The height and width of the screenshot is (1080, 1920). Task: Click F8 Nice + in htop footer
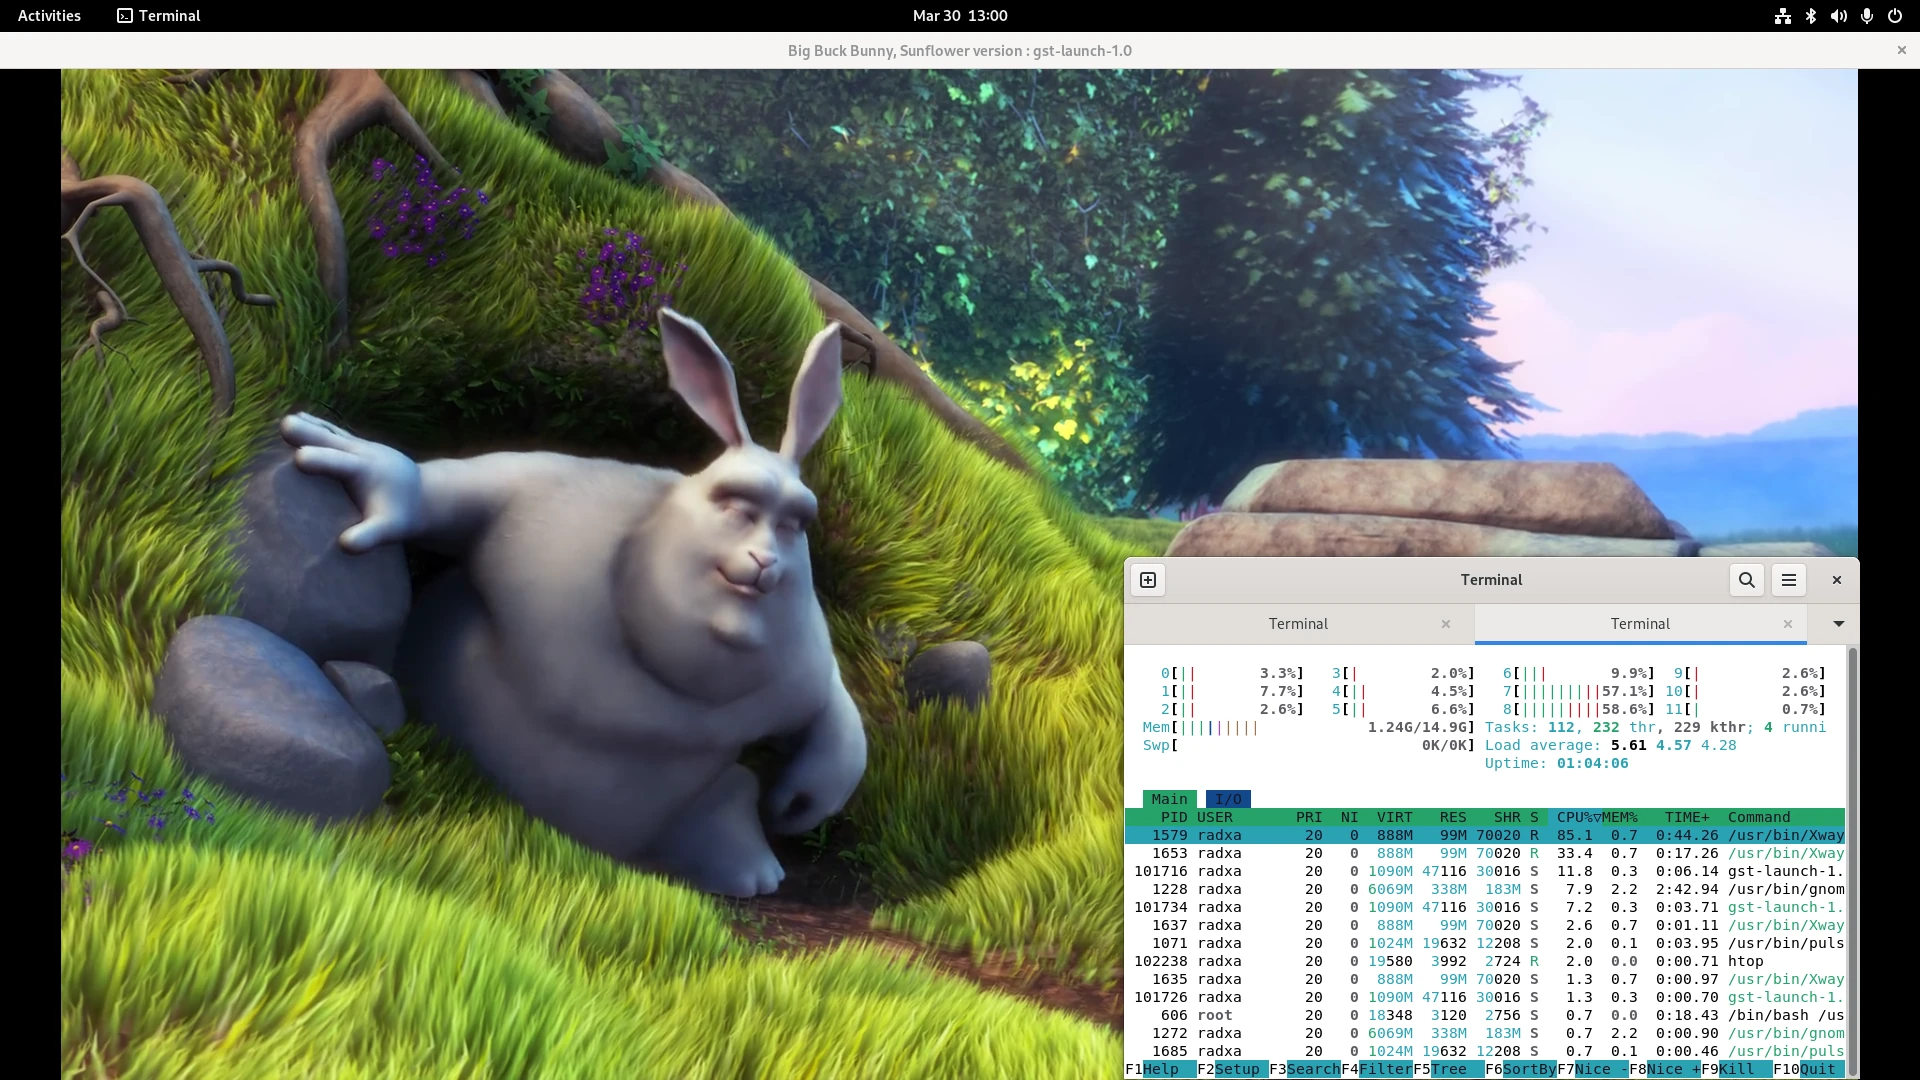pyautogui.click(x=1664, y=1069)
